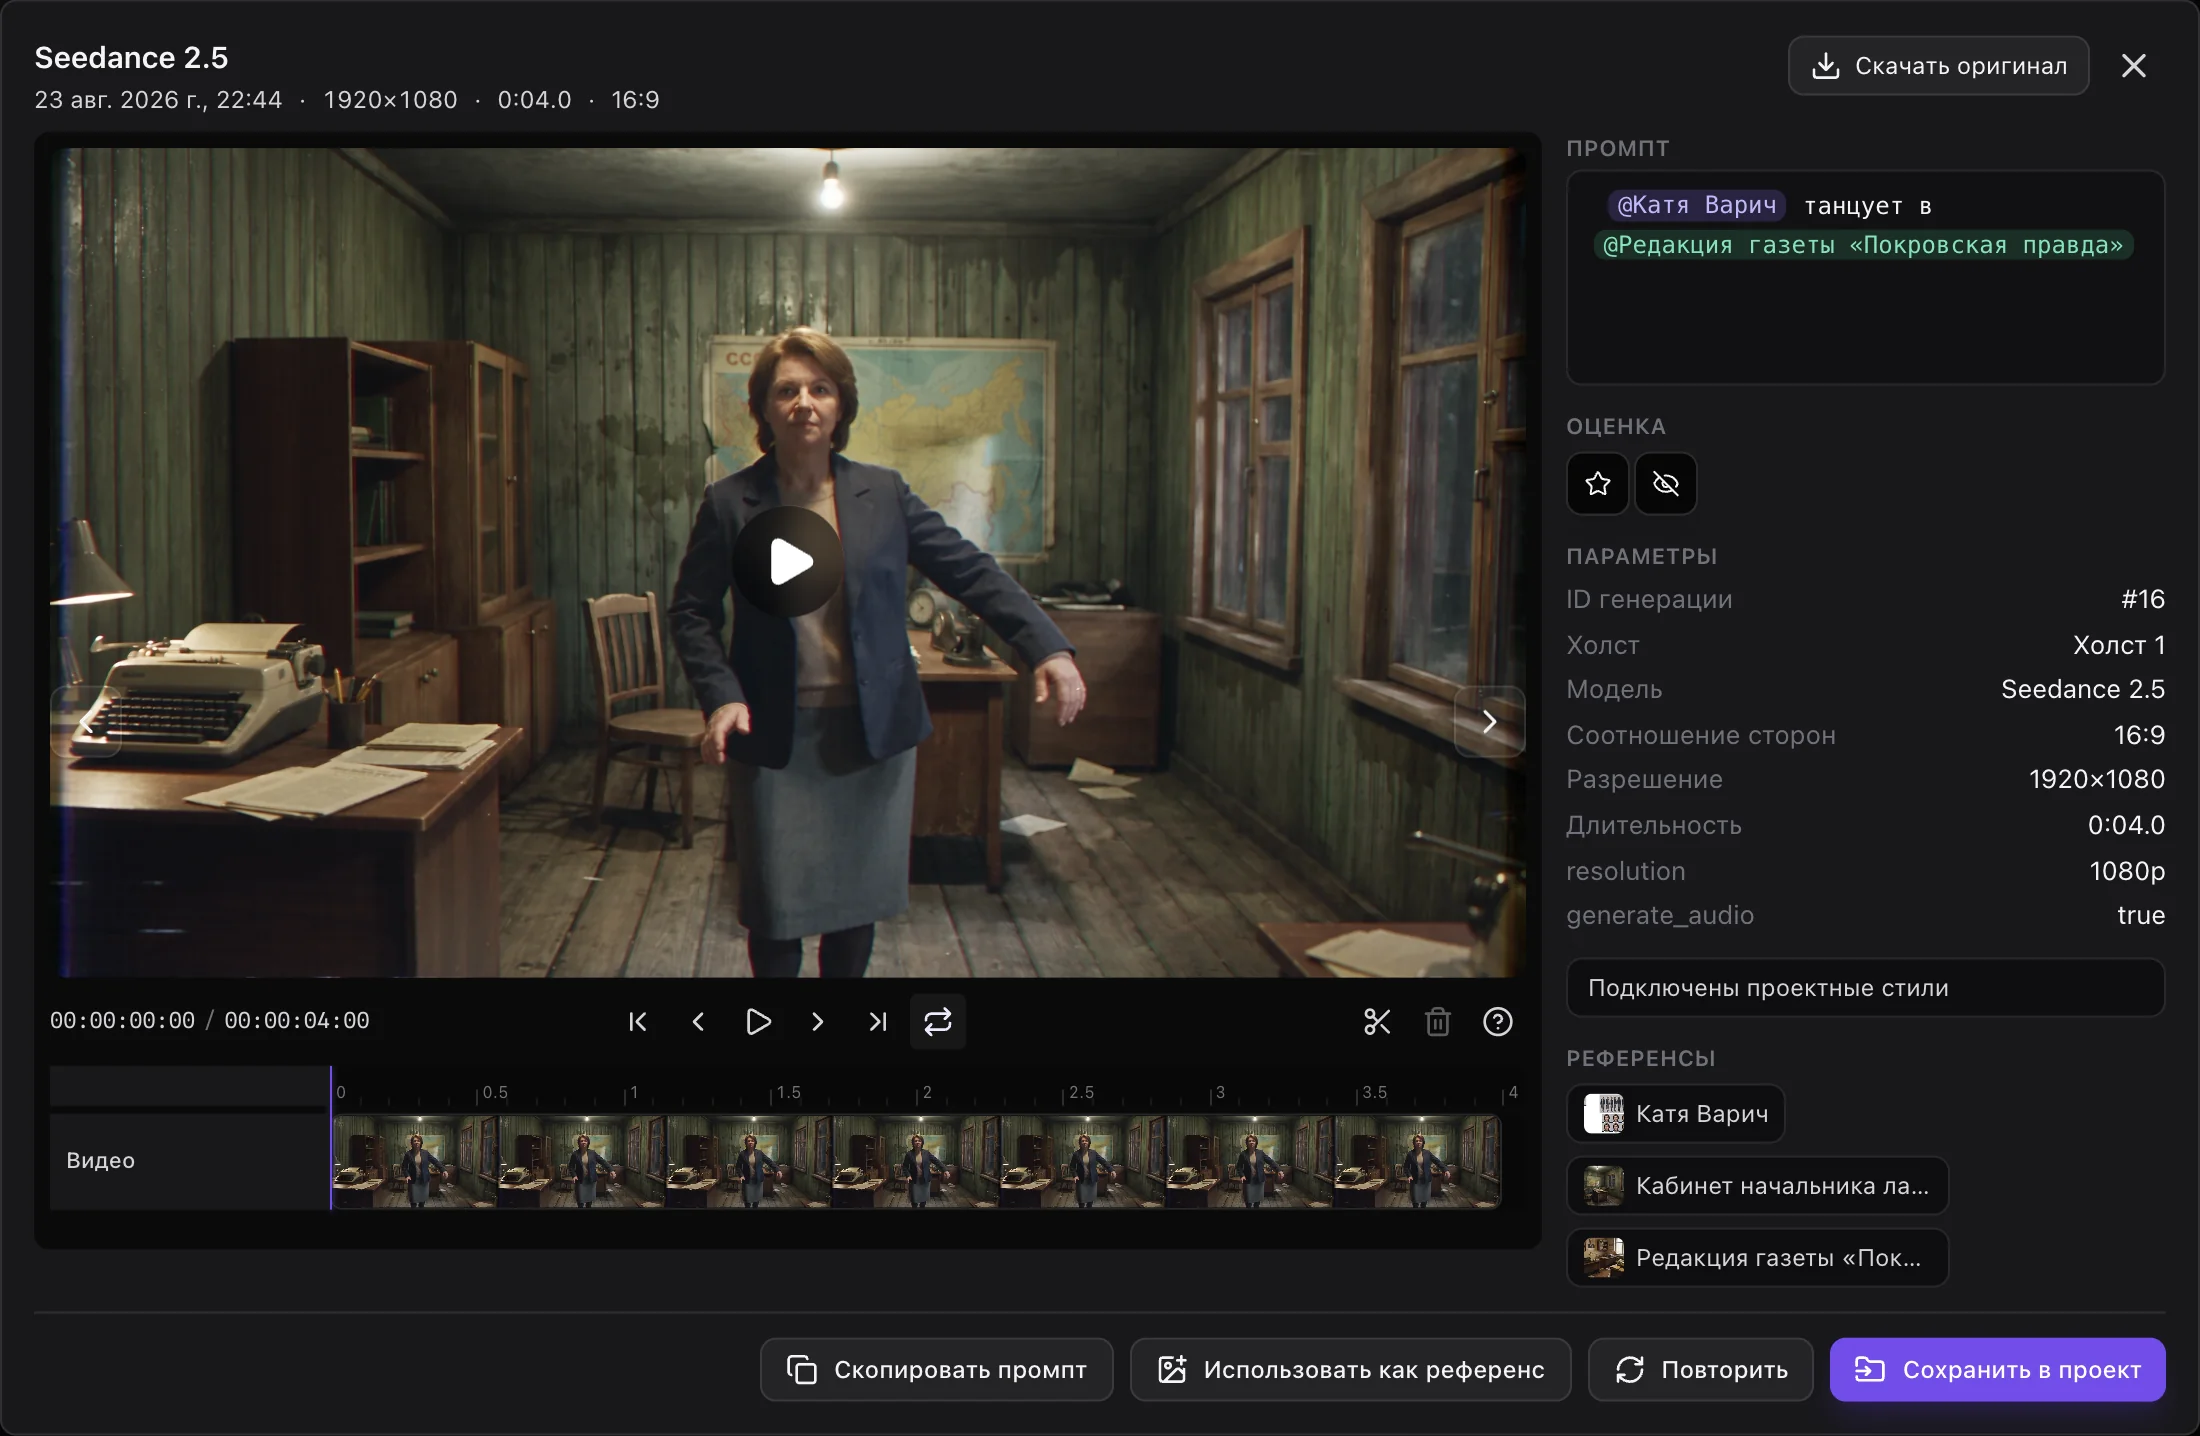
Task: Click the @Катя Варич mention in prompt
Action: [x=1697, y=205]
